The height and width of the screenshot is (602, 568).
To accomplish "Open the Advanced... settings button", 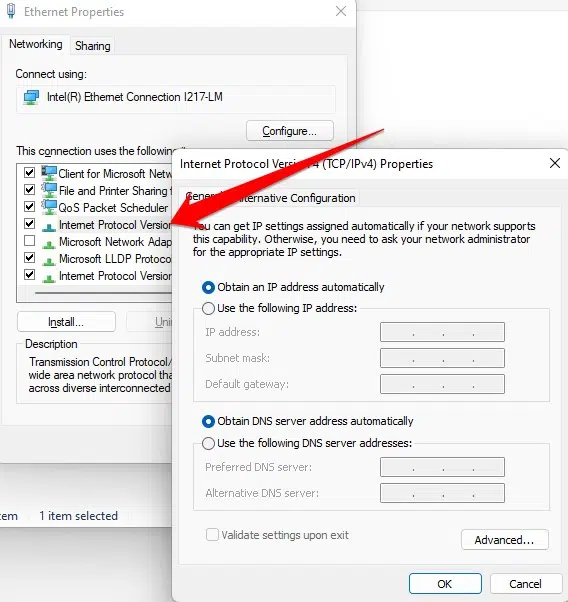I will click(505, 540).
